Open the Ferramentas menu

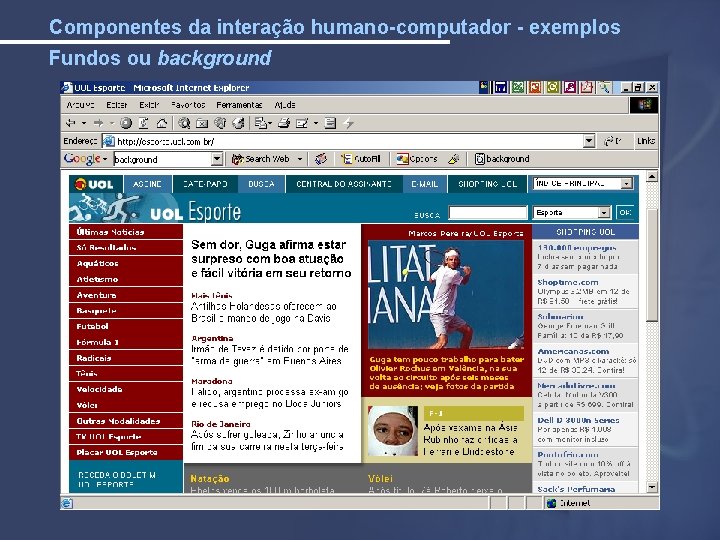239,105
